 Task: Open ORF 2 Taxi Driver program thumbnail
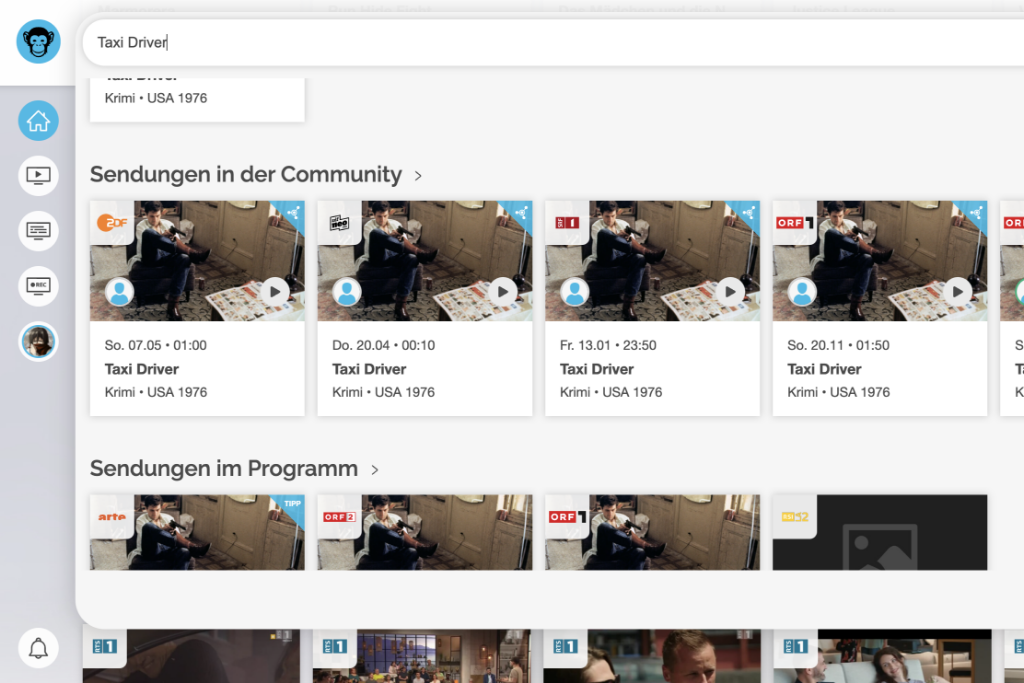(x=424, y=532)
